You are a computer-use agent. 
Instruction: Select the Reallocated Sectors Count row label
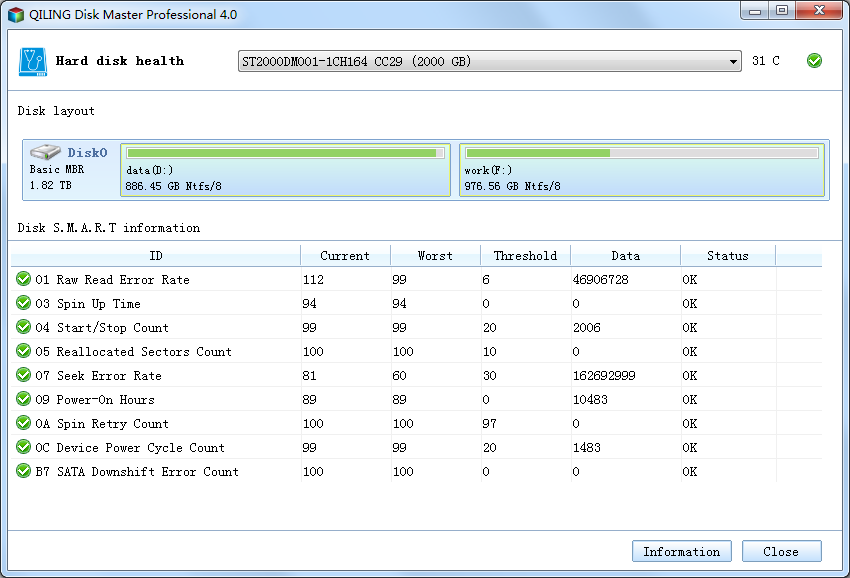133,351
